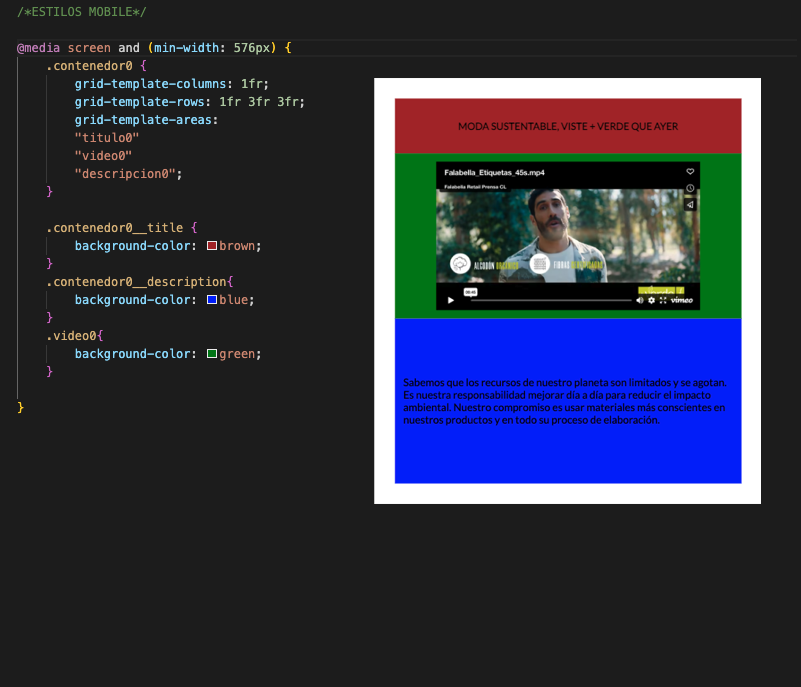Click the "titulo0" string
Image resolution: width=801 pixels, height=687 pixels.
(x=107, y=138)
